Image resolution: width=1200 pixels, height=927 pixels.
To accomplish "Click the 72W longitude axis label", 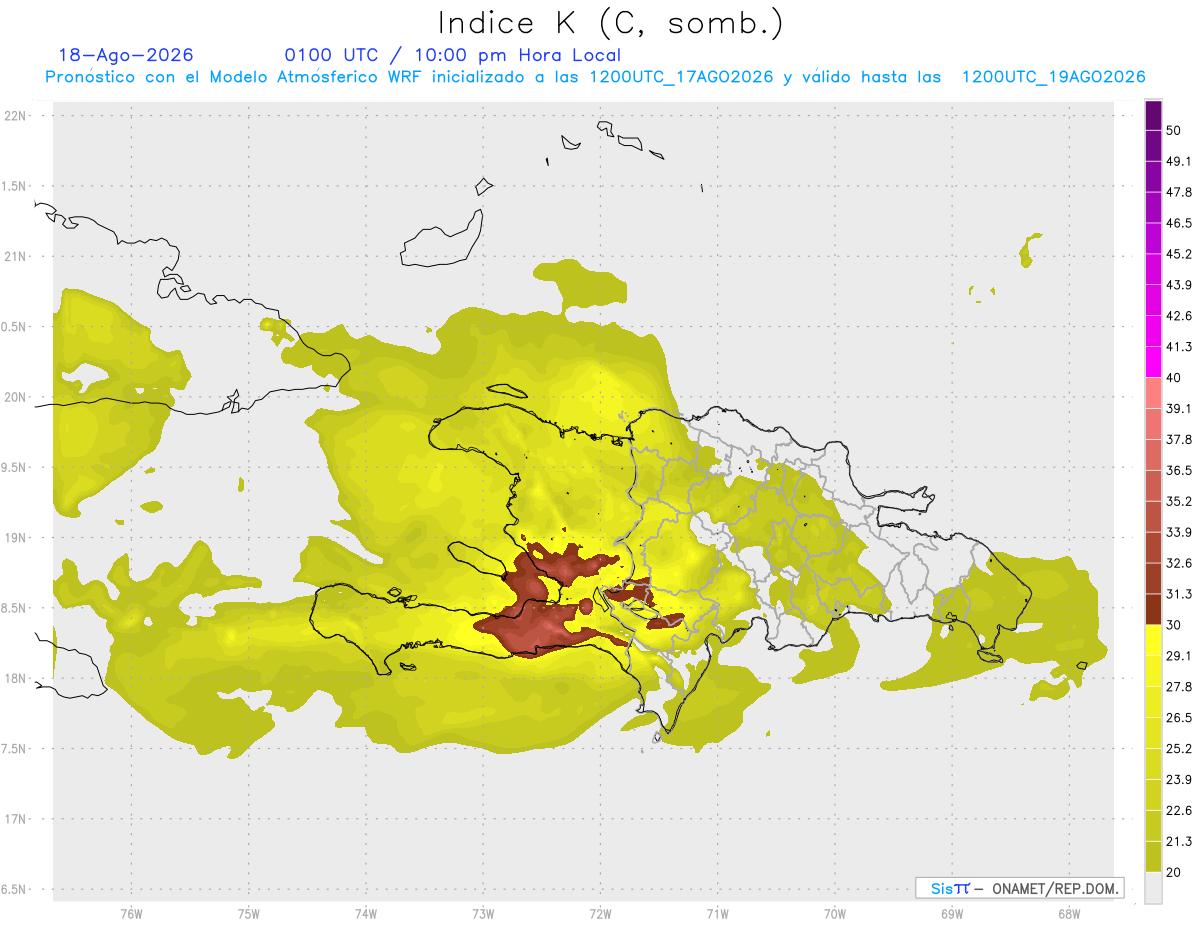I will click(x=600, y=913).
